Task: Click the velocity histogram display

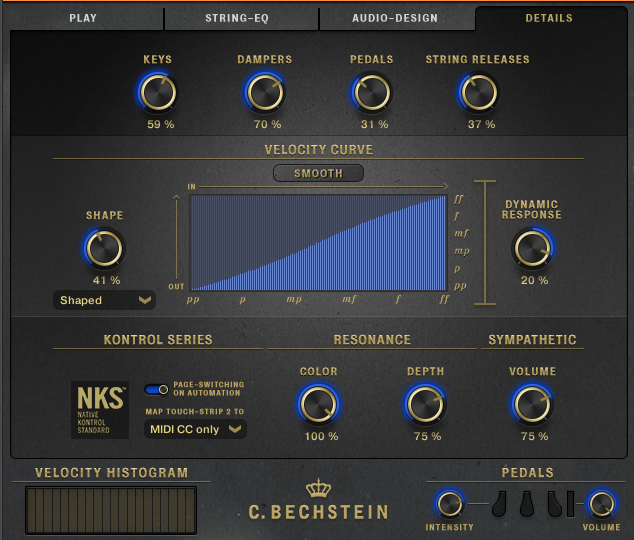Action: click(x=111, y=510)
